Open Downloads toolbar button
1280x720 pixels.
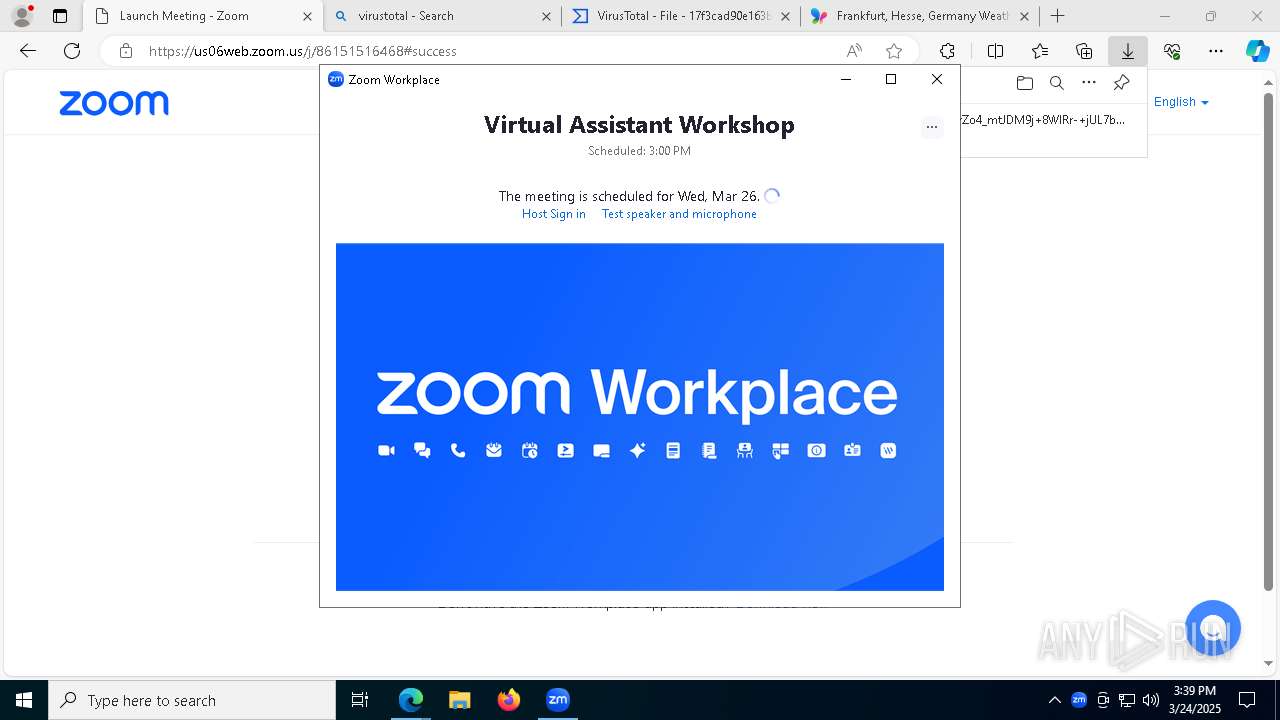pyautogui.click(x=1128, y=51)
